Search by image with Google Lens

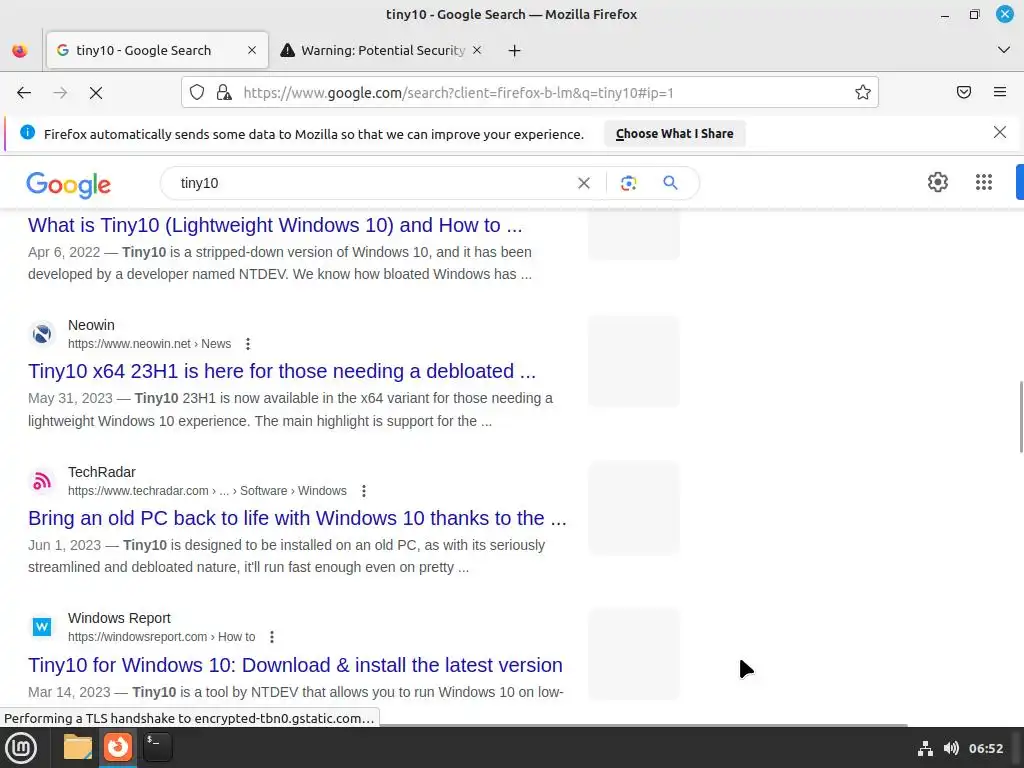point(628,184)
